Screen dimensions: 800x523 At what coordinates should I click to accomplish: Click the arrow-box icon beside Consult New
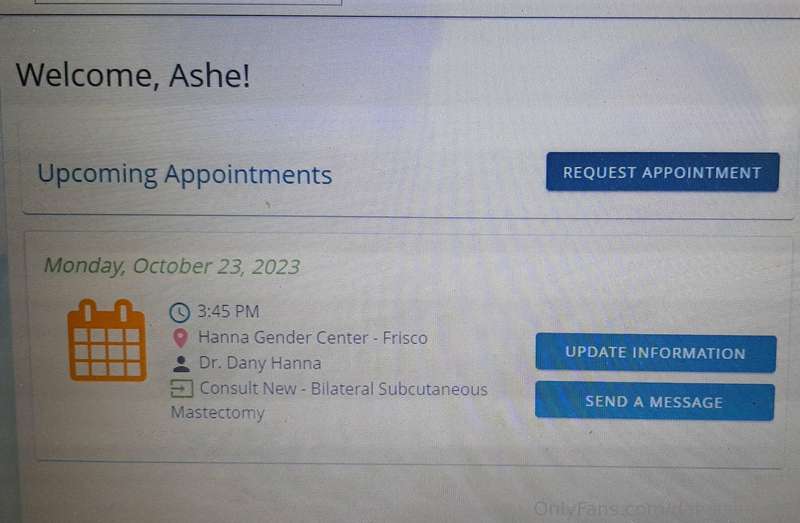(181, 389)
